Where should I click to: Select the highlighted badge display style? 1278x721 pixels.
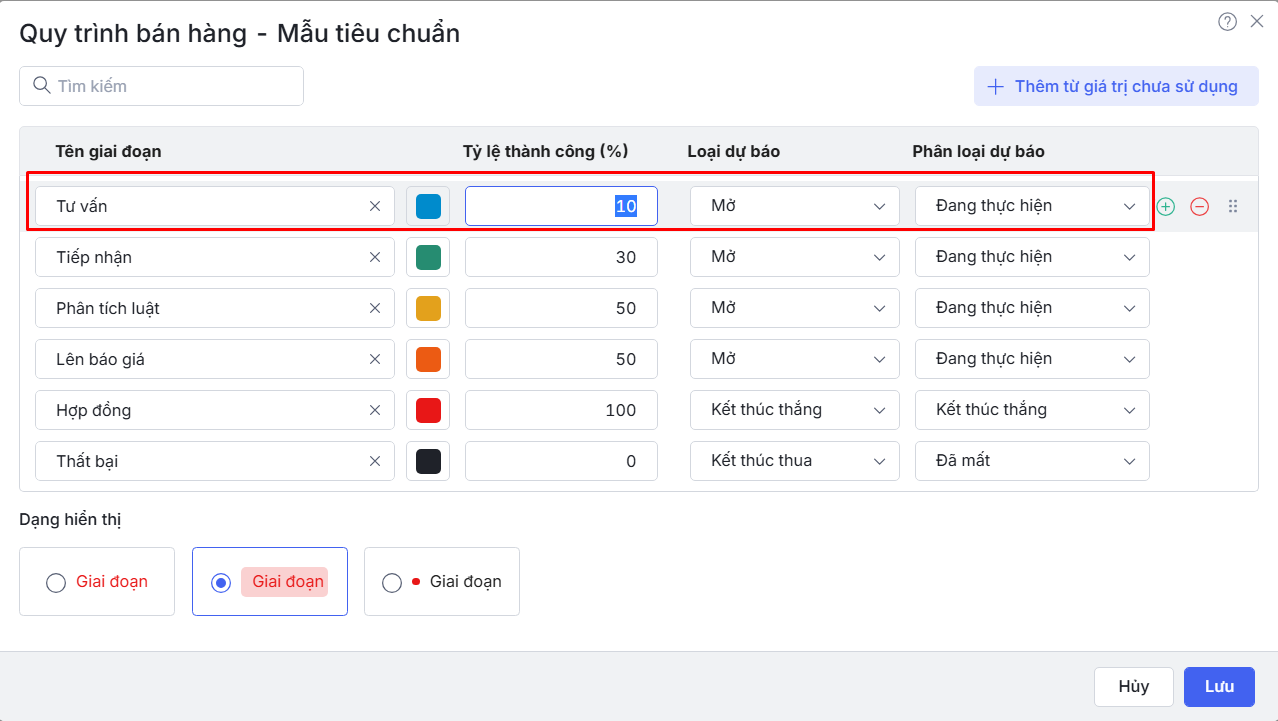pos(221,582)
